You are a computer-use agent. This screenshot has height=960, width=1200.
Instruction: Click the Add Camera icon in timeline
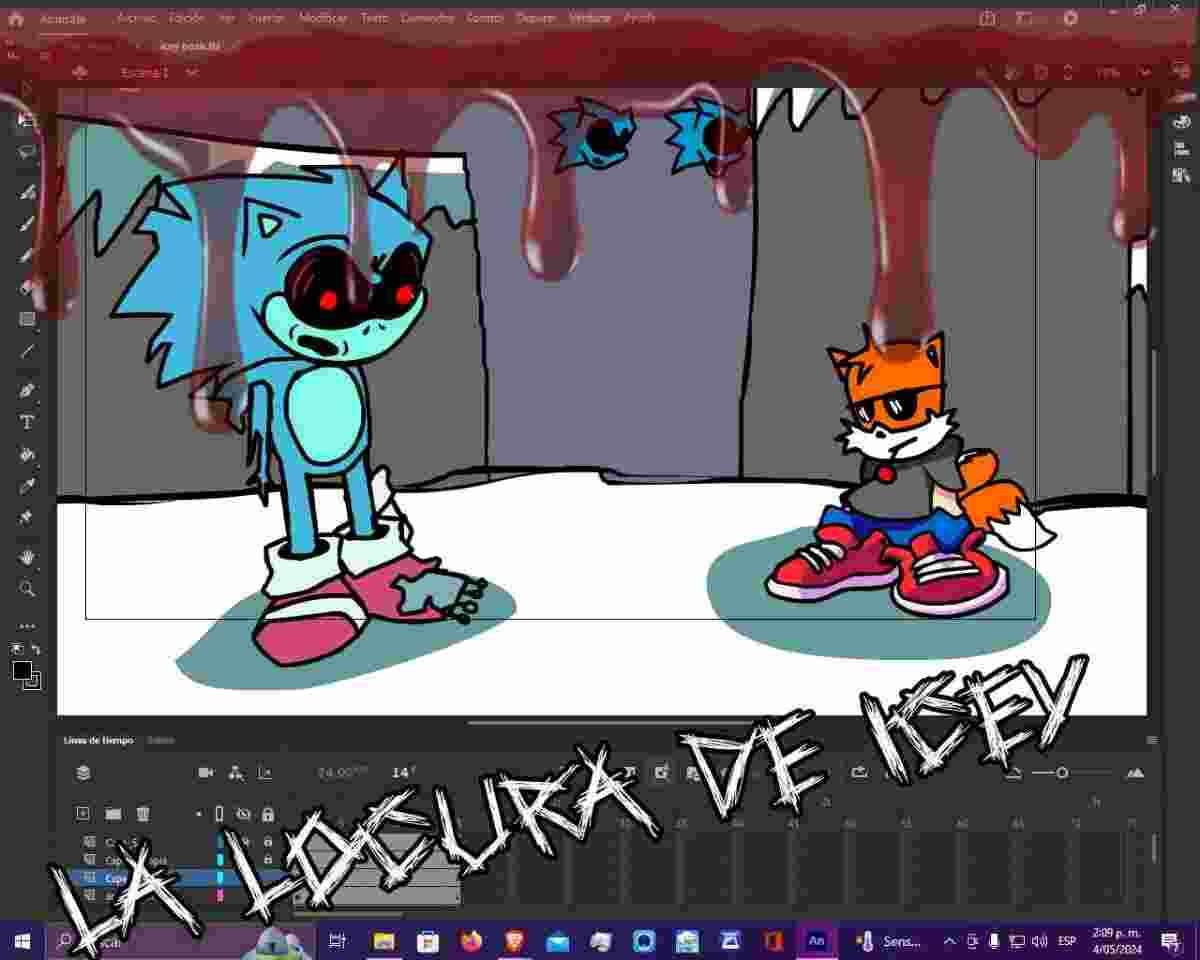[206, 772]
